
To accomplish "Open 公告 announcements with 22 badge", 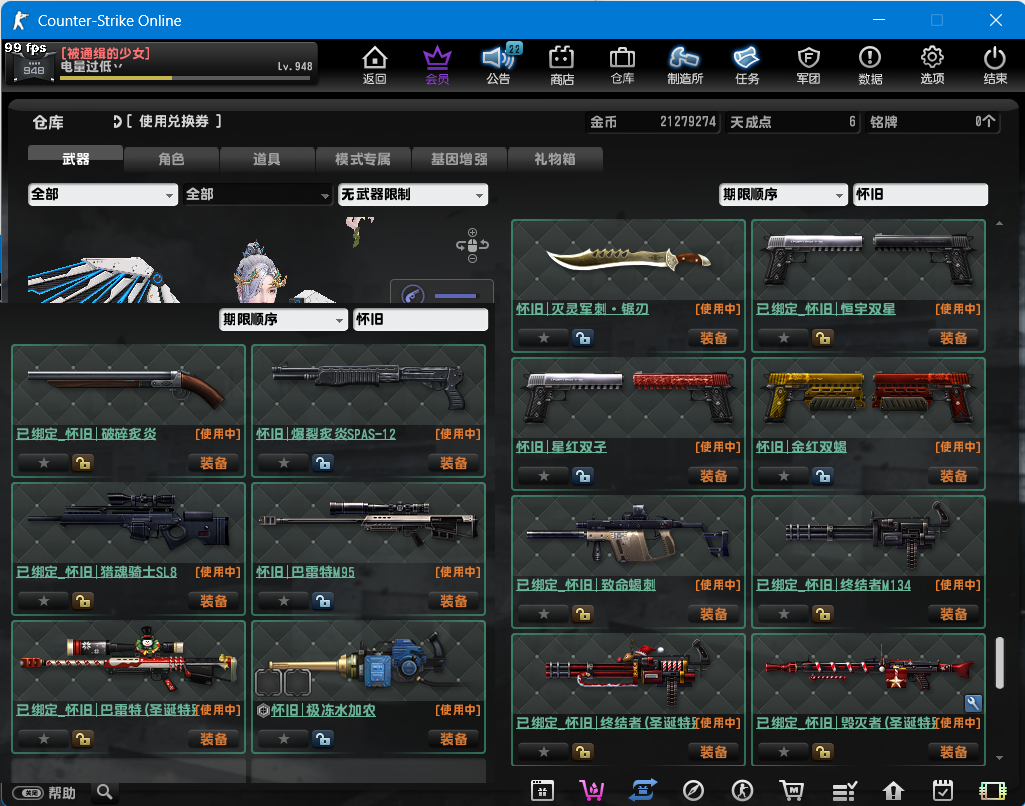I will 499,65.
